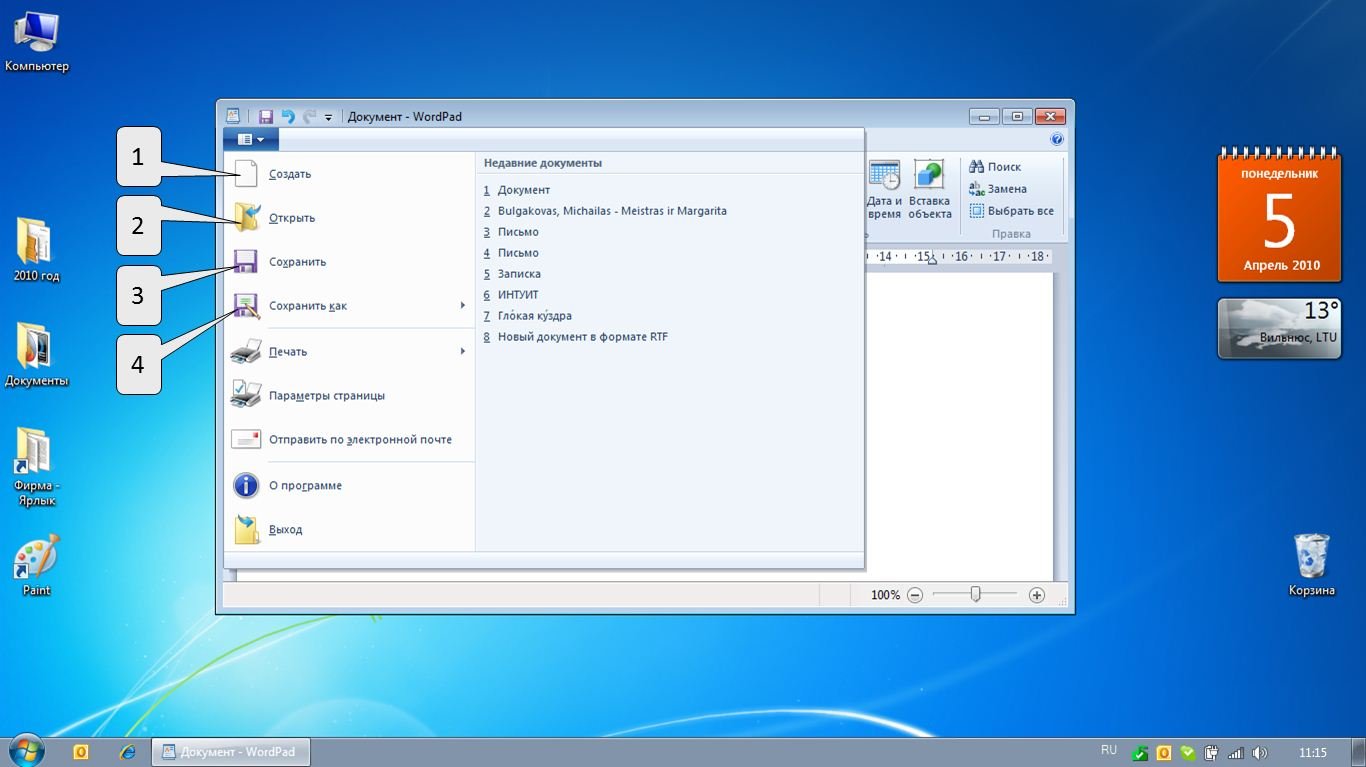Collapse the blue WordPad file menu button
1366x767 pixels.
pos(250,140)
